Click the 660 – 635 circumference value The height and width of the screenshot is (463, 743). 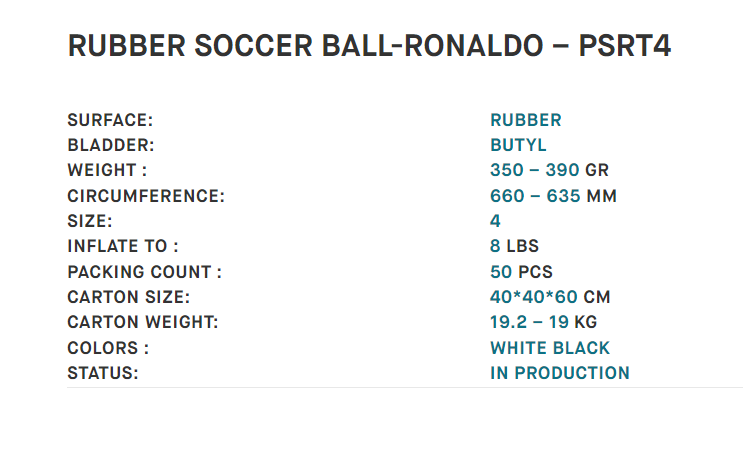[535, 196]
